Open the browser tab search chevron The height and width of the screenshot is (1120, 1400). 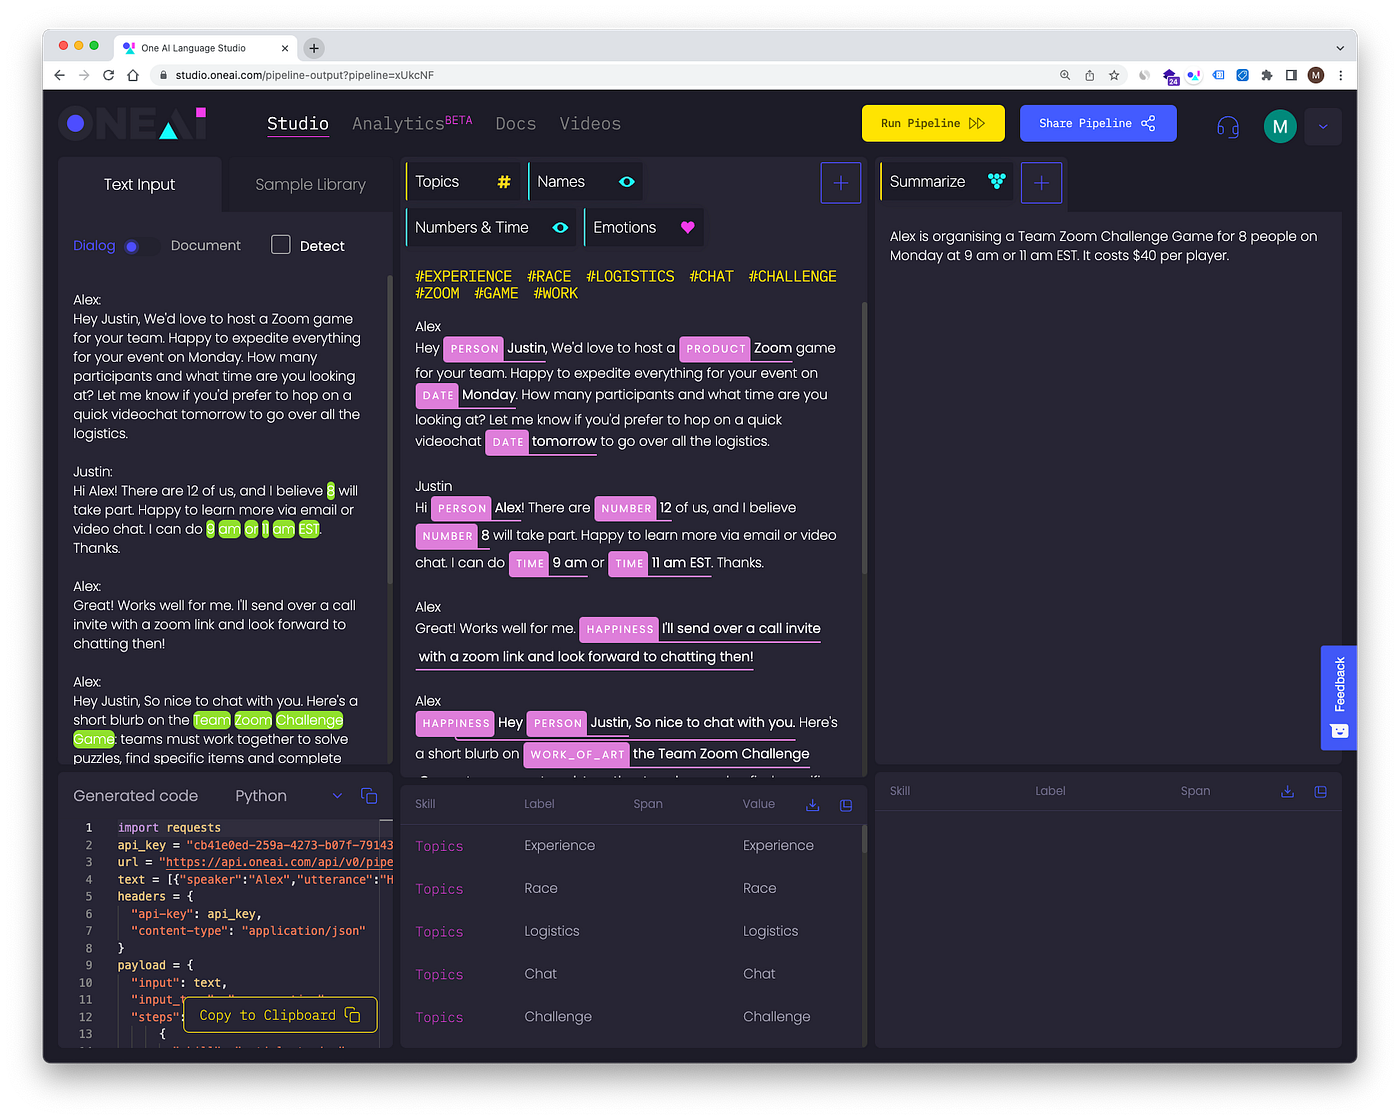1340,47
